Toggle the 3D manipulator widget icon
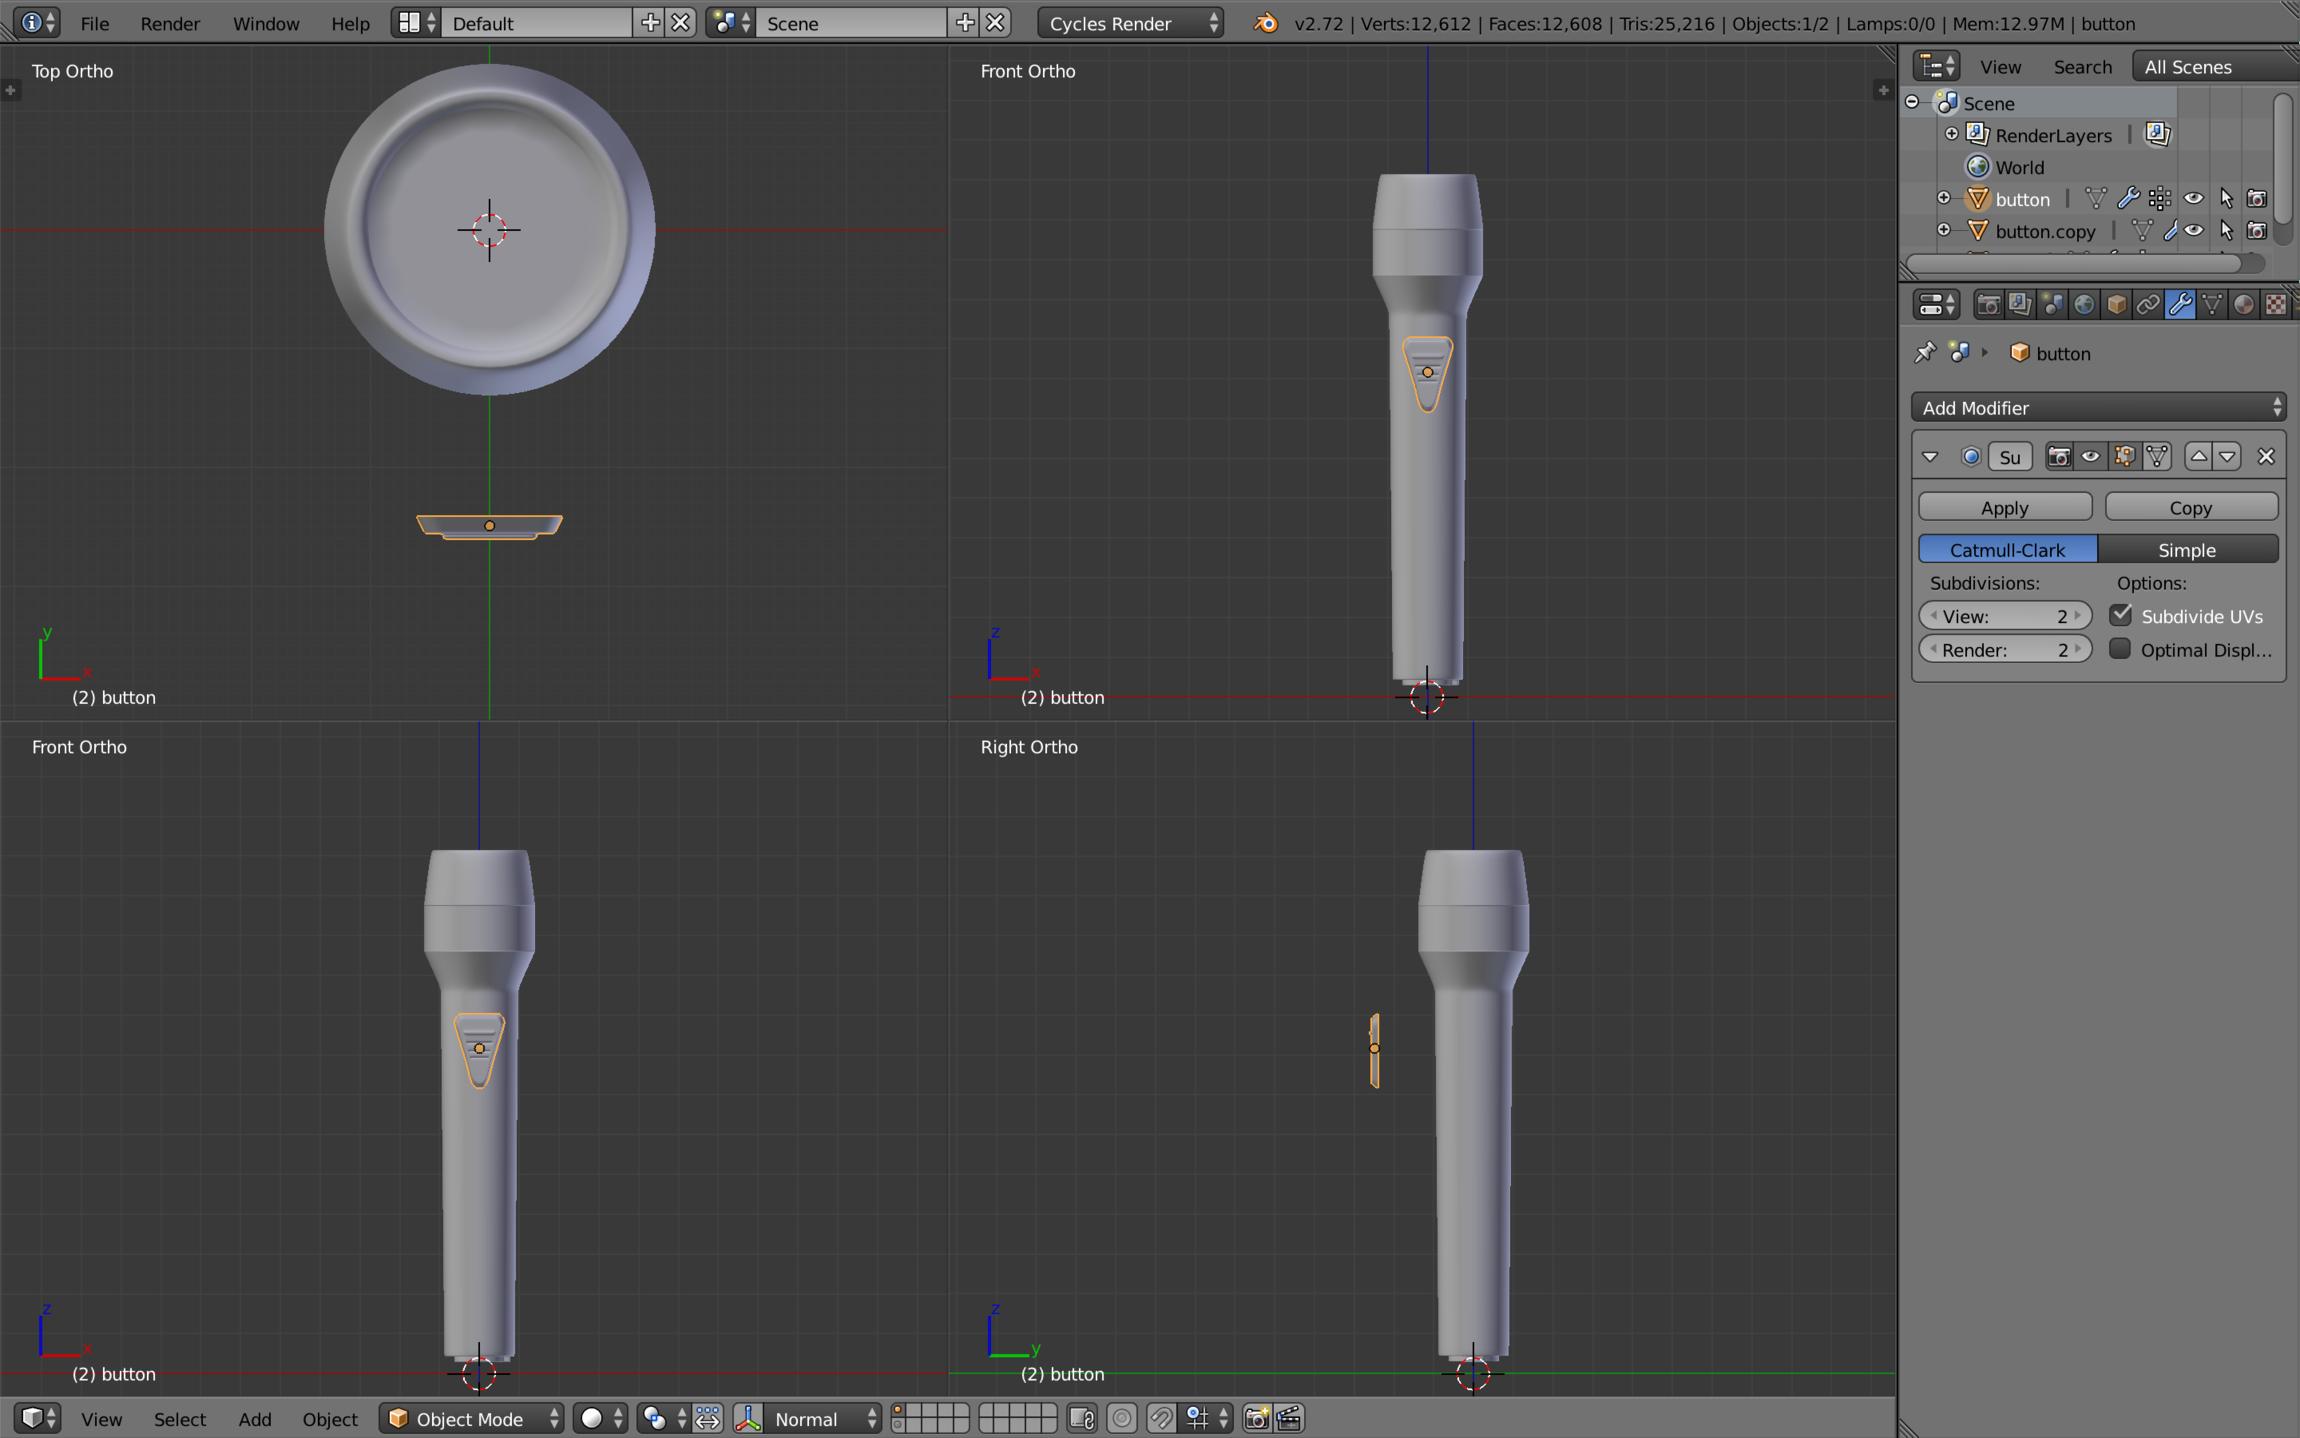This screenshot has width=2300, height=1438. (749, 1418)
